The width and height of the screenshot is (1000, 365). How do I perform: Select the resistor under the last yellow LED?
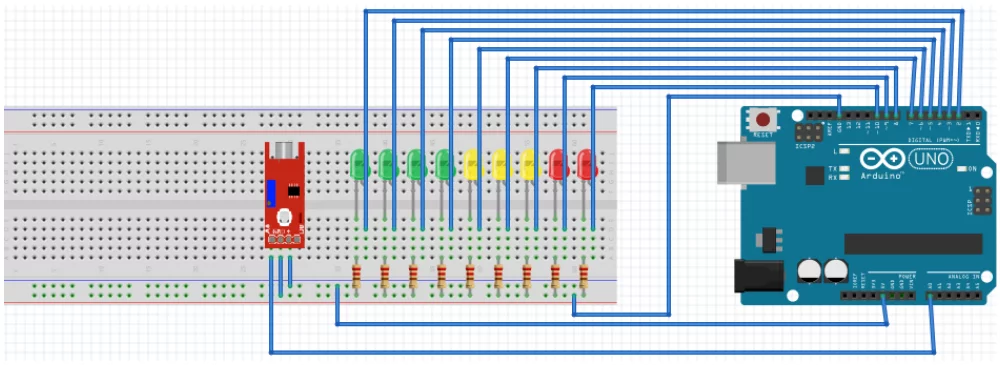(x=527, y=276)
